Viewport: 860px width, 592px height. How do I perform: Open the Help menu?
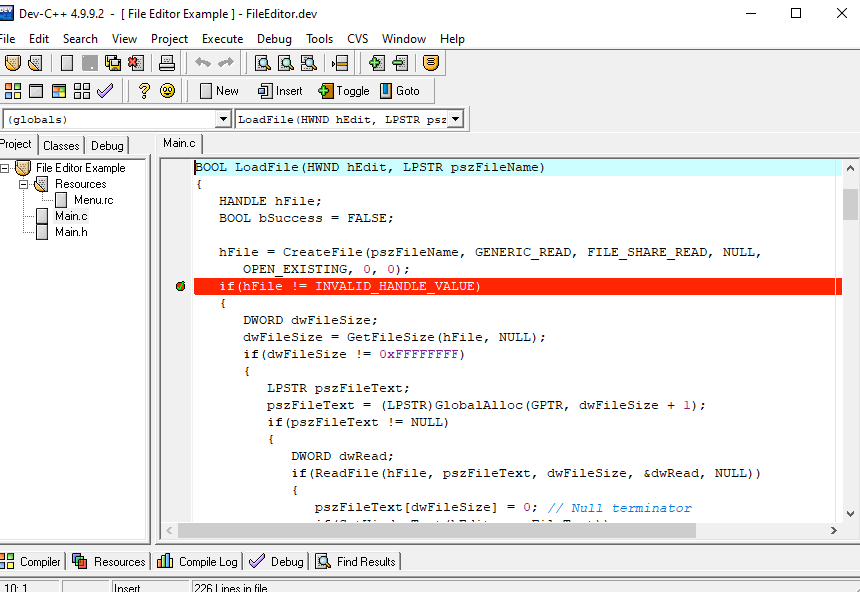click(x=452, y=39)
